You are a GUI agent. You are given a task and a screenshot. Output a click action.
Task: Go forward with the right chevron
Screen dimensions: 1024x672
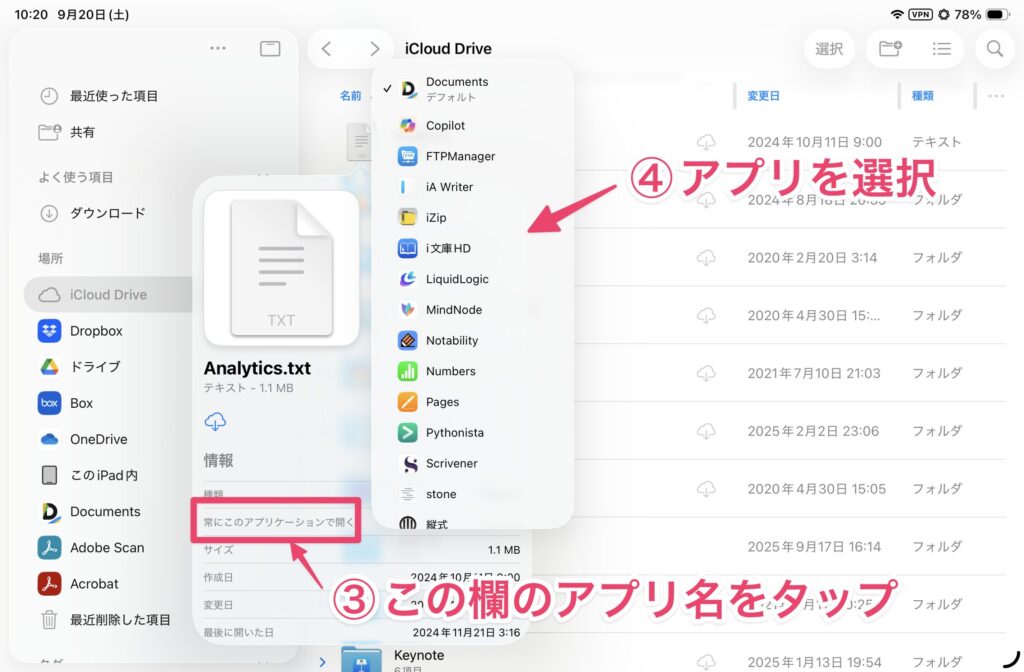pos(374,48)
